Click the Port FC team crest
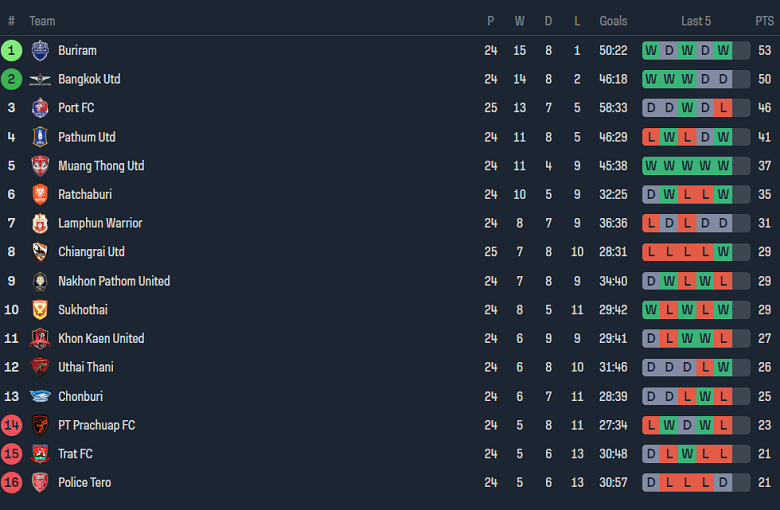780x510 pixels. [40, 108]
